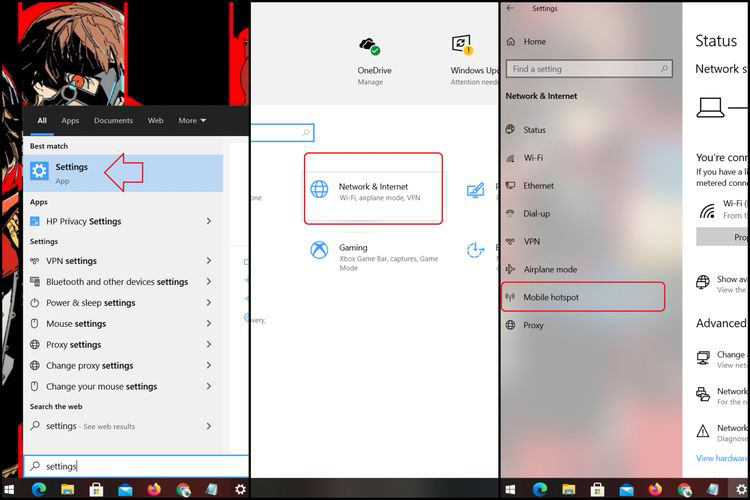
Task: Click the OneDrive Manage link
Action: point(370,82)
